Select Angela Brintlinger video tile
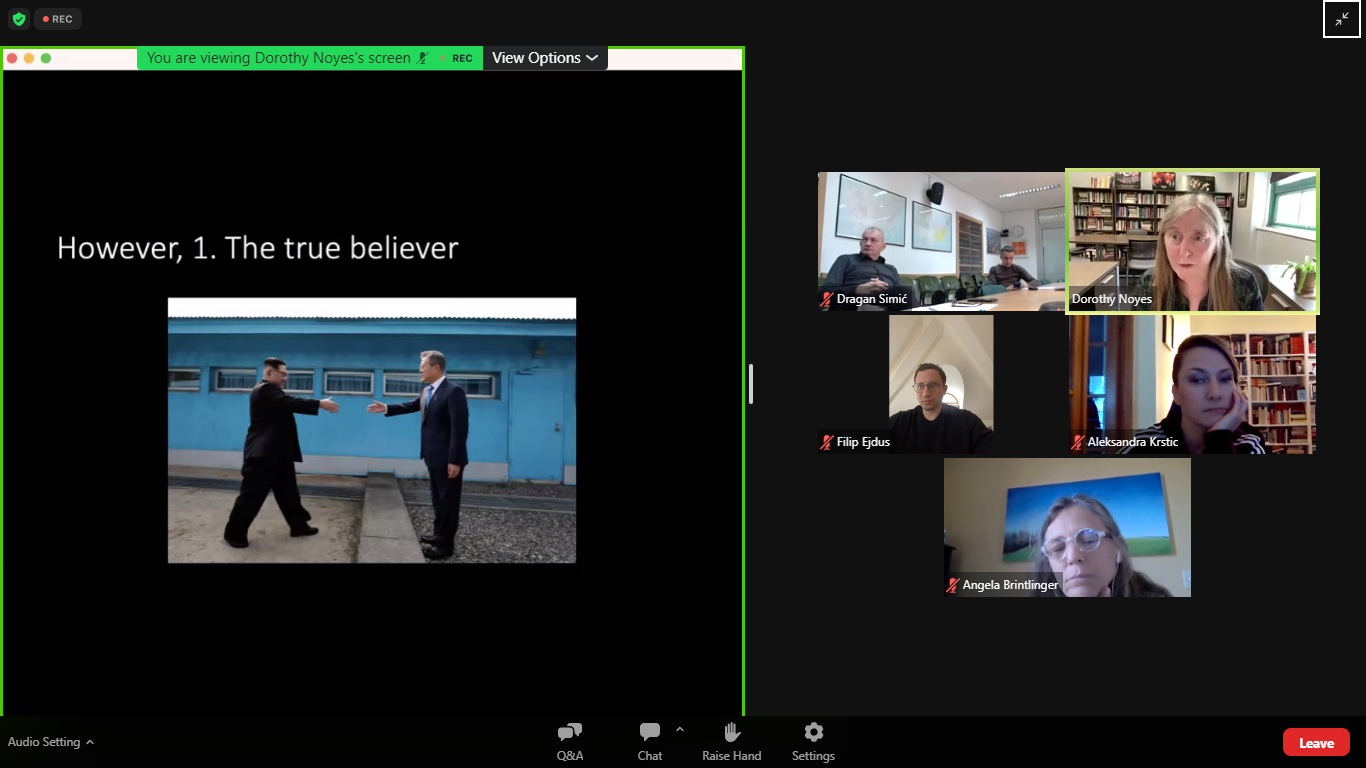 pos(1067,527)
